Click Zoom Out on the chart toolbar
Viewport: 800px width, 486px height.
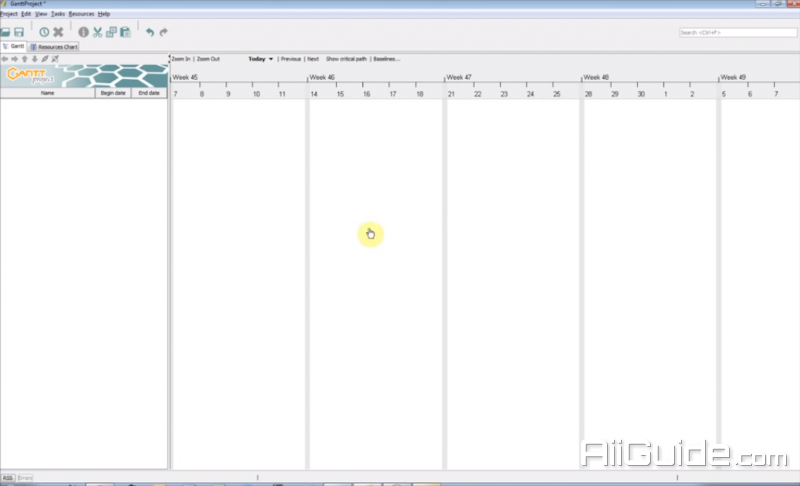coord(208,59)
